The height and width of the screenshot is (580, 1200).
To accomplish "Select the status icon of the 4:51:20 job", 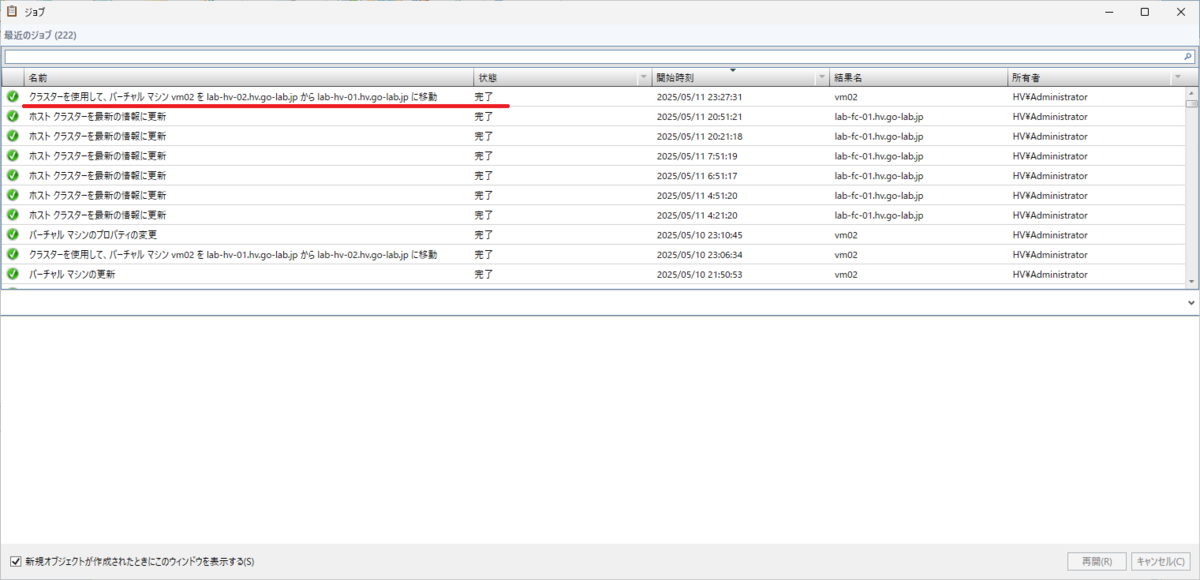I will 13,195.
